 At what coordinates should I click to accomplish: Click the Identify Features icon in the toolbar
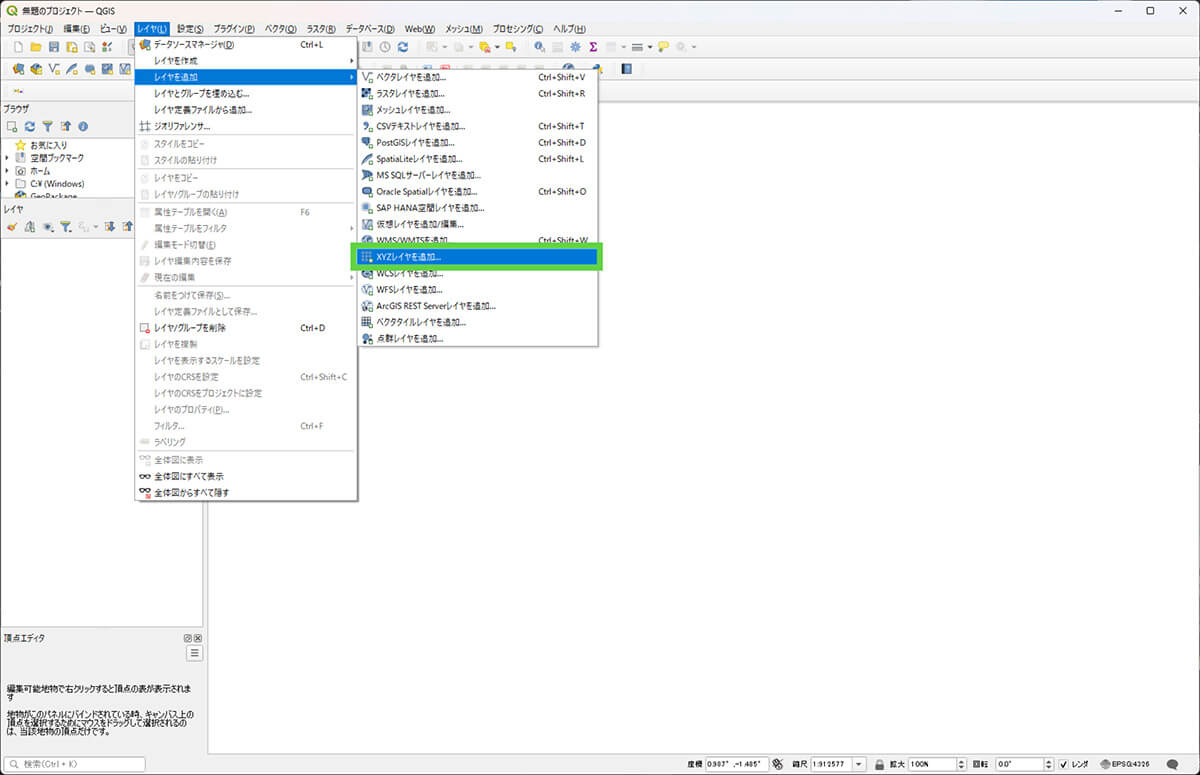540,47
